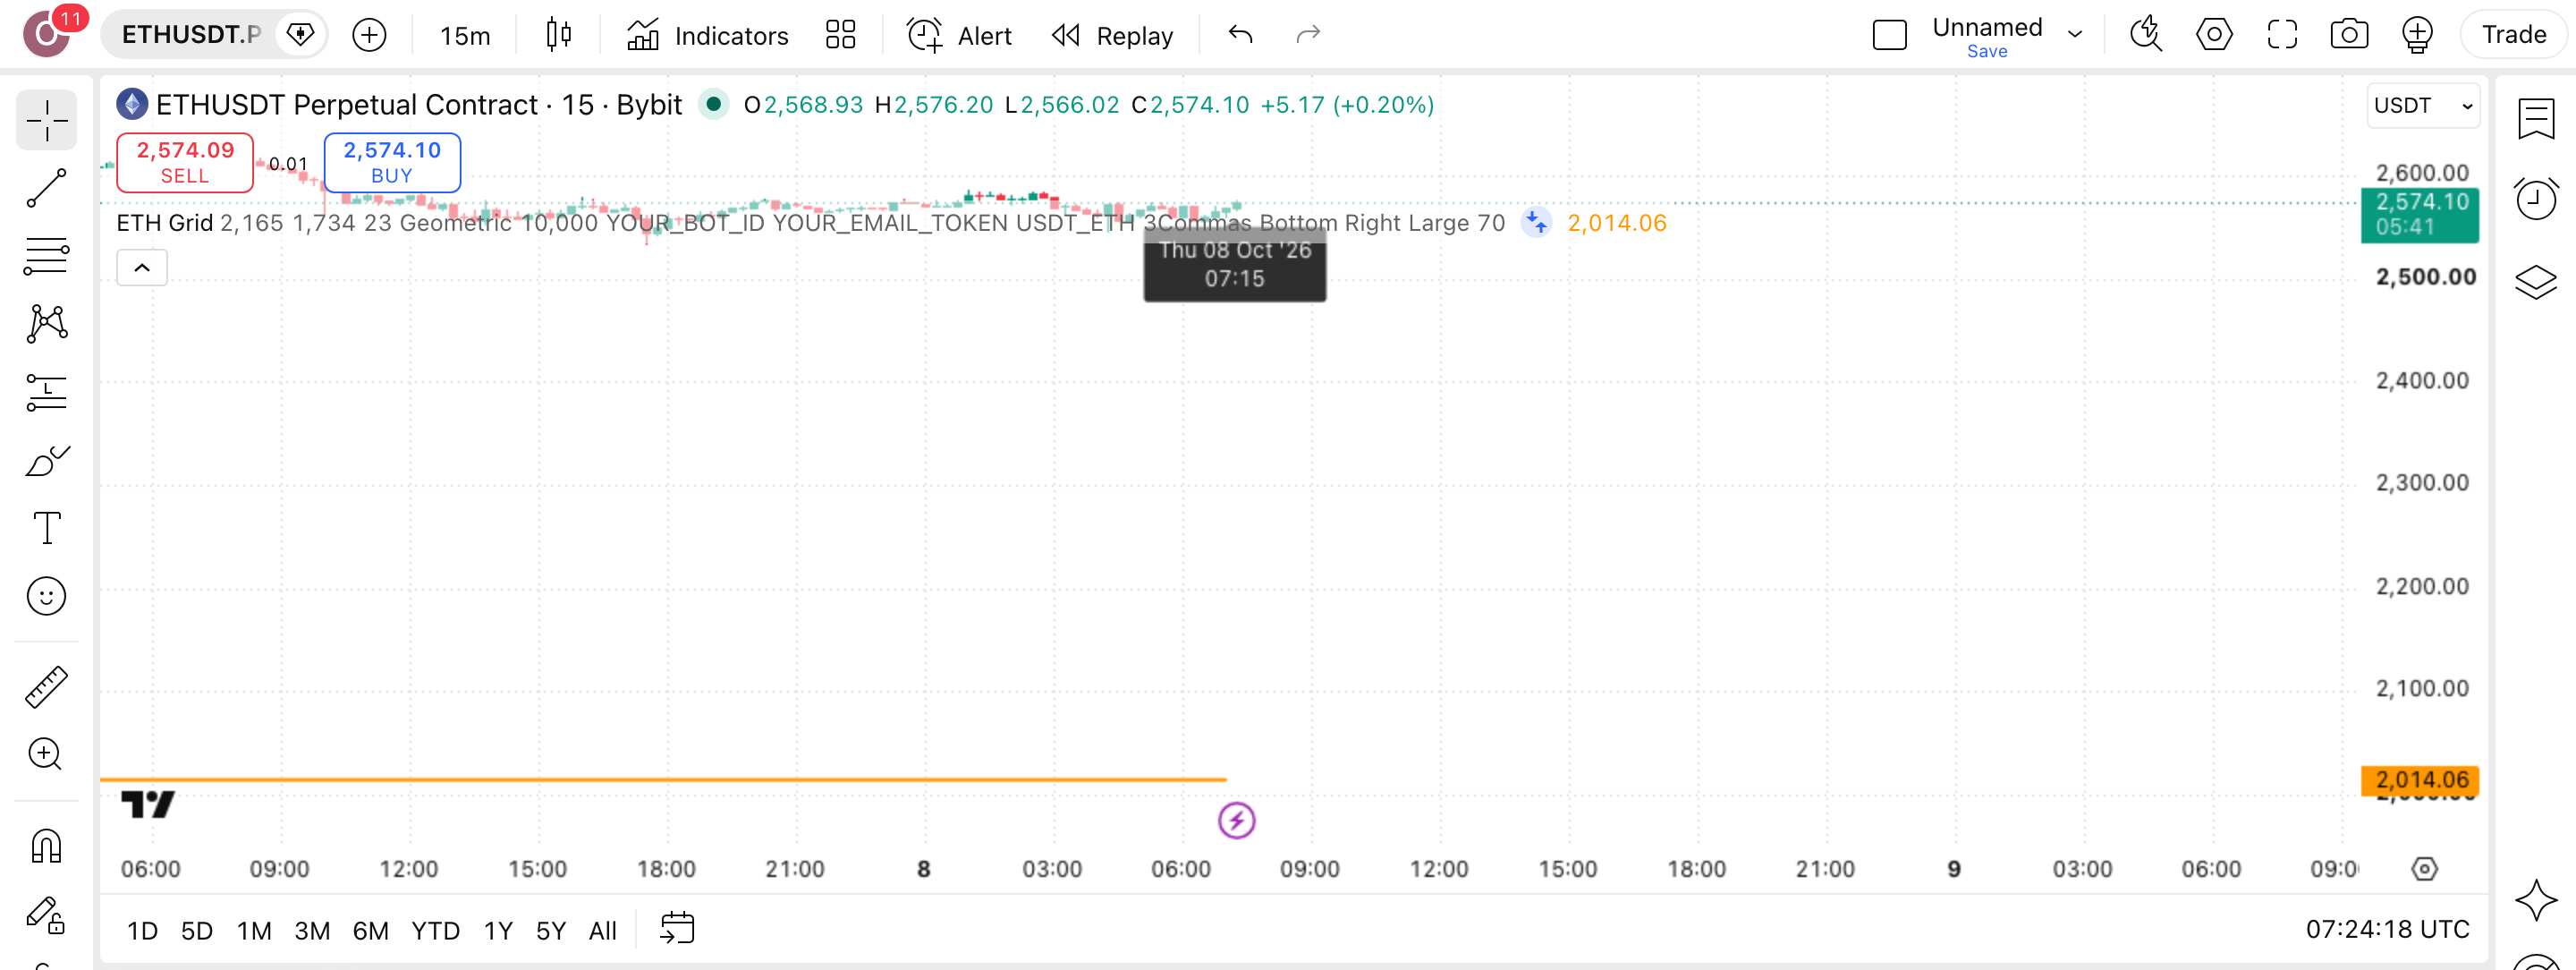This screenshot has width=2576, height=970.
Task: Select the 1Y time range
Action: pyautogui.click(x=498, y=931)
